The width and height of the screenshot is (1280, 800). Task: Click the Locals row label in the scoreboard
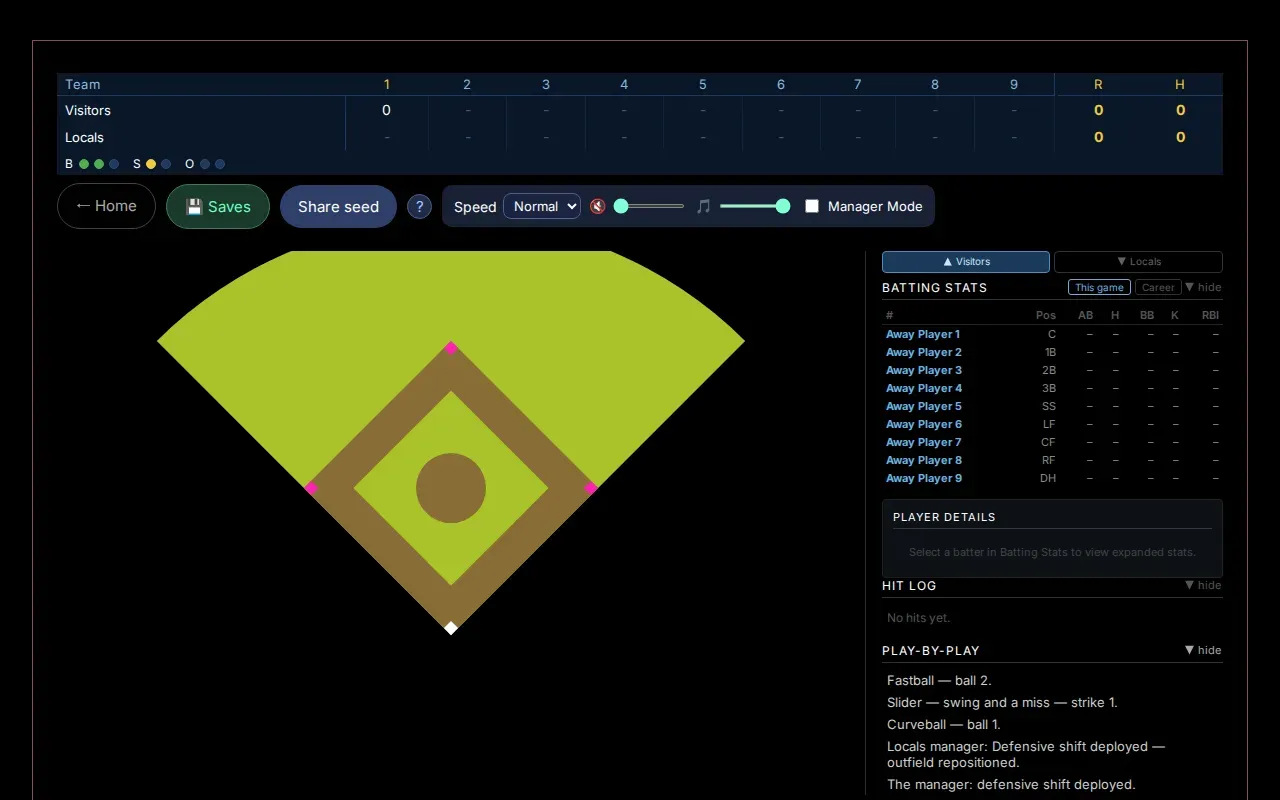point(84,137)
